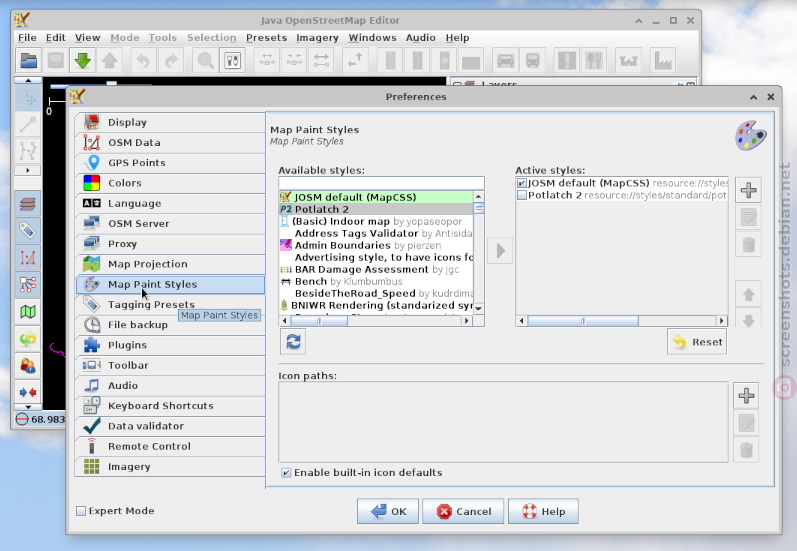The height and width of the screenshot is (551, 797).
Task: Click the bus preset toolbar icon
Action: pyautogui.click(x=533, y=61)
